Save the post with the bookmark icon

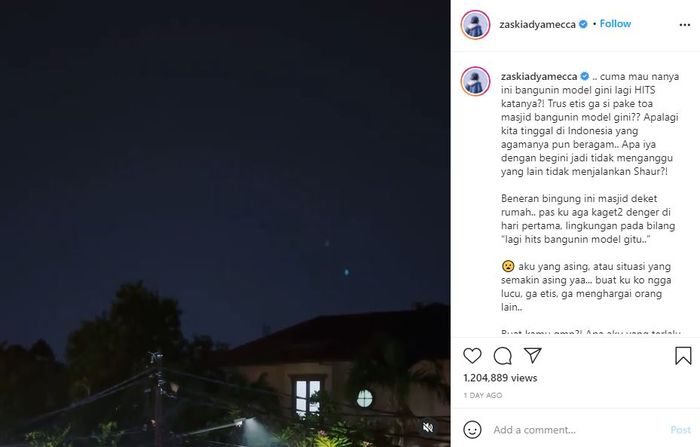pyautogui.click(x=683, y=356)
